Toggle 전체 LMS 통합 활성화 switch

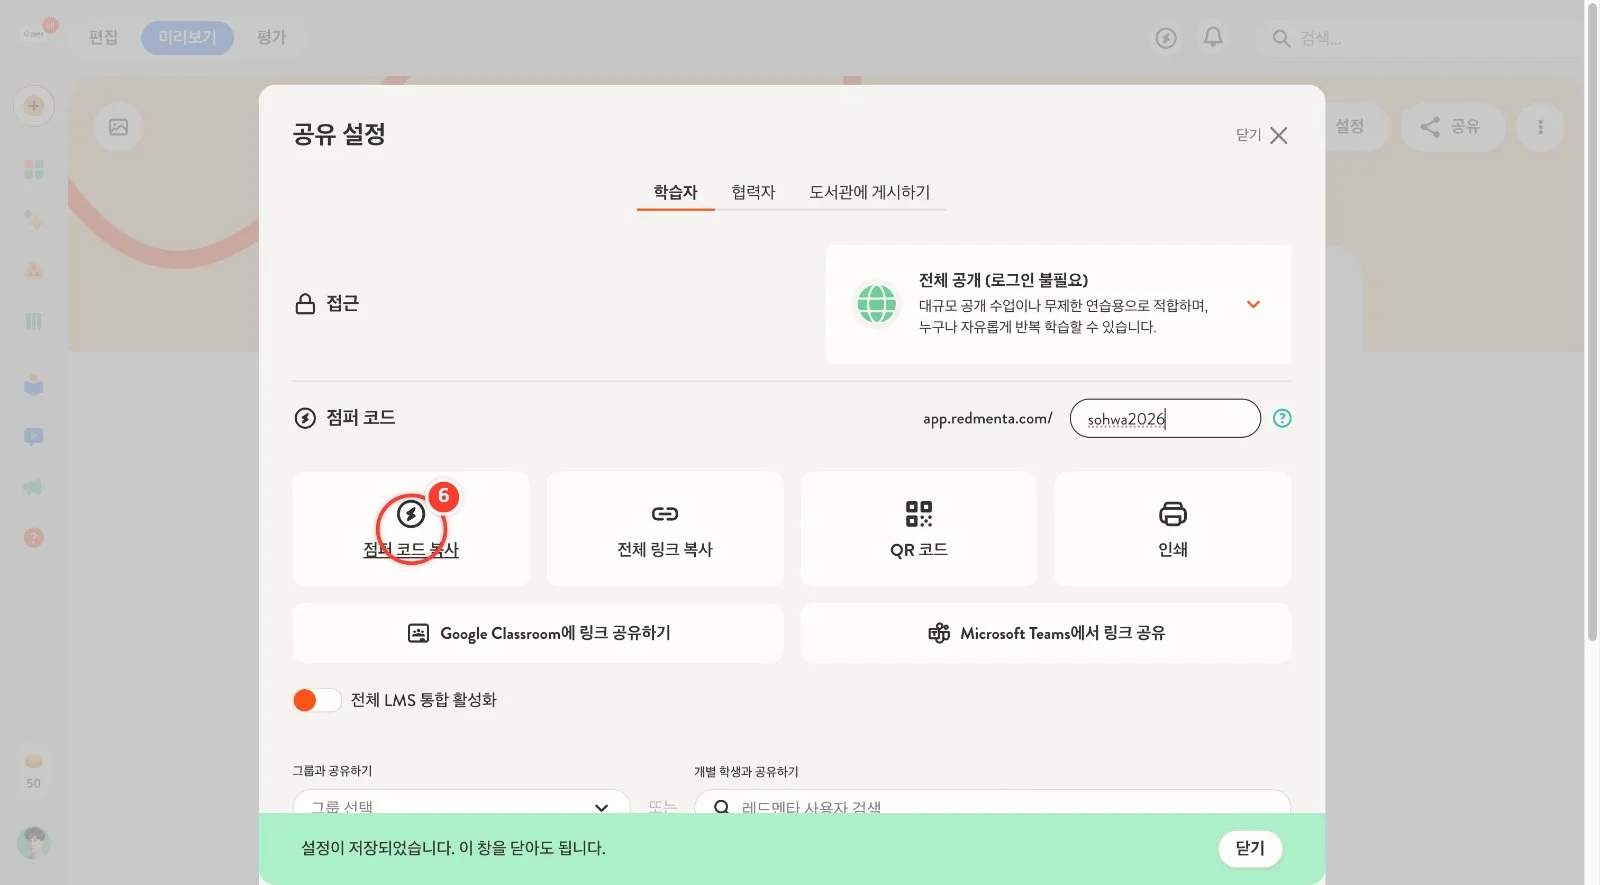(317, 700)
